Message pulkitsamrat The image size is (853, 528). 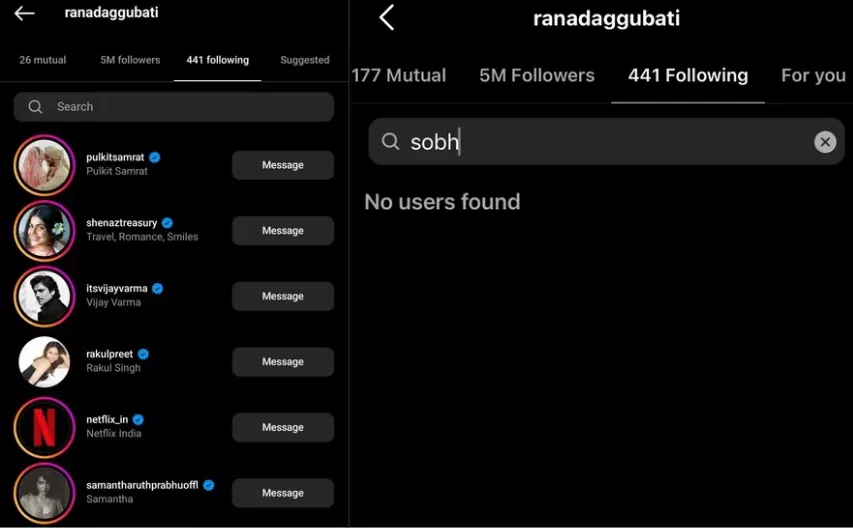pyautogui.click(x=283, y=165)
